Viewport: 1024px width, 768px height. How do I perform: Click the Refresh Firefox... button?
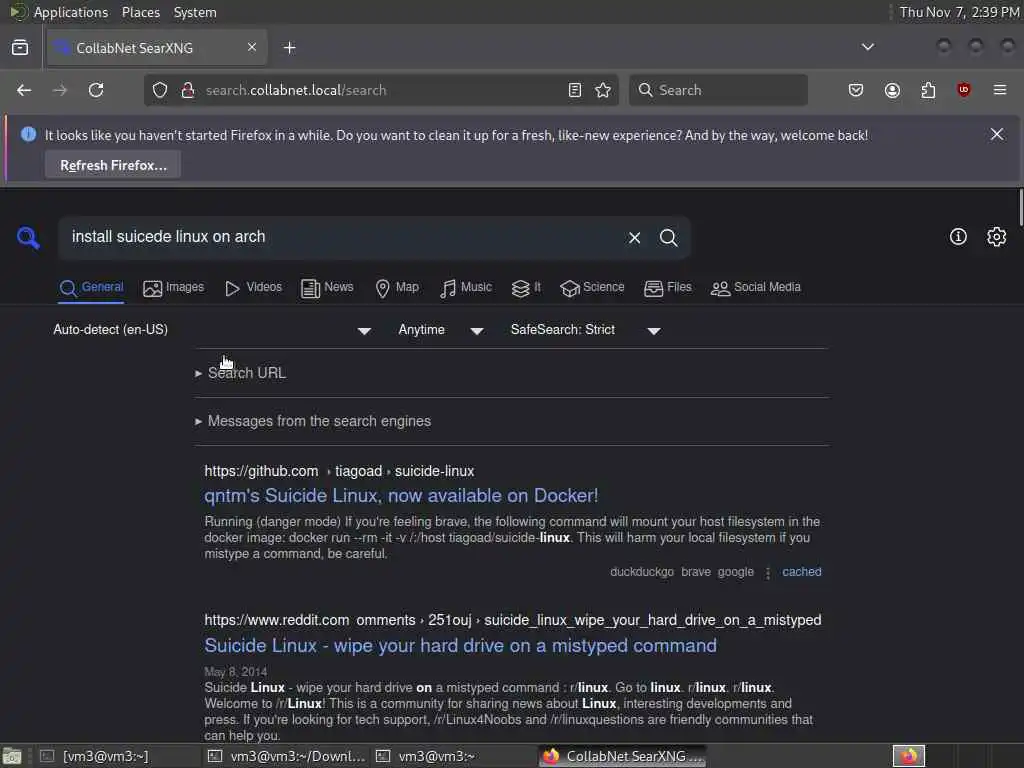click(113, 165)
